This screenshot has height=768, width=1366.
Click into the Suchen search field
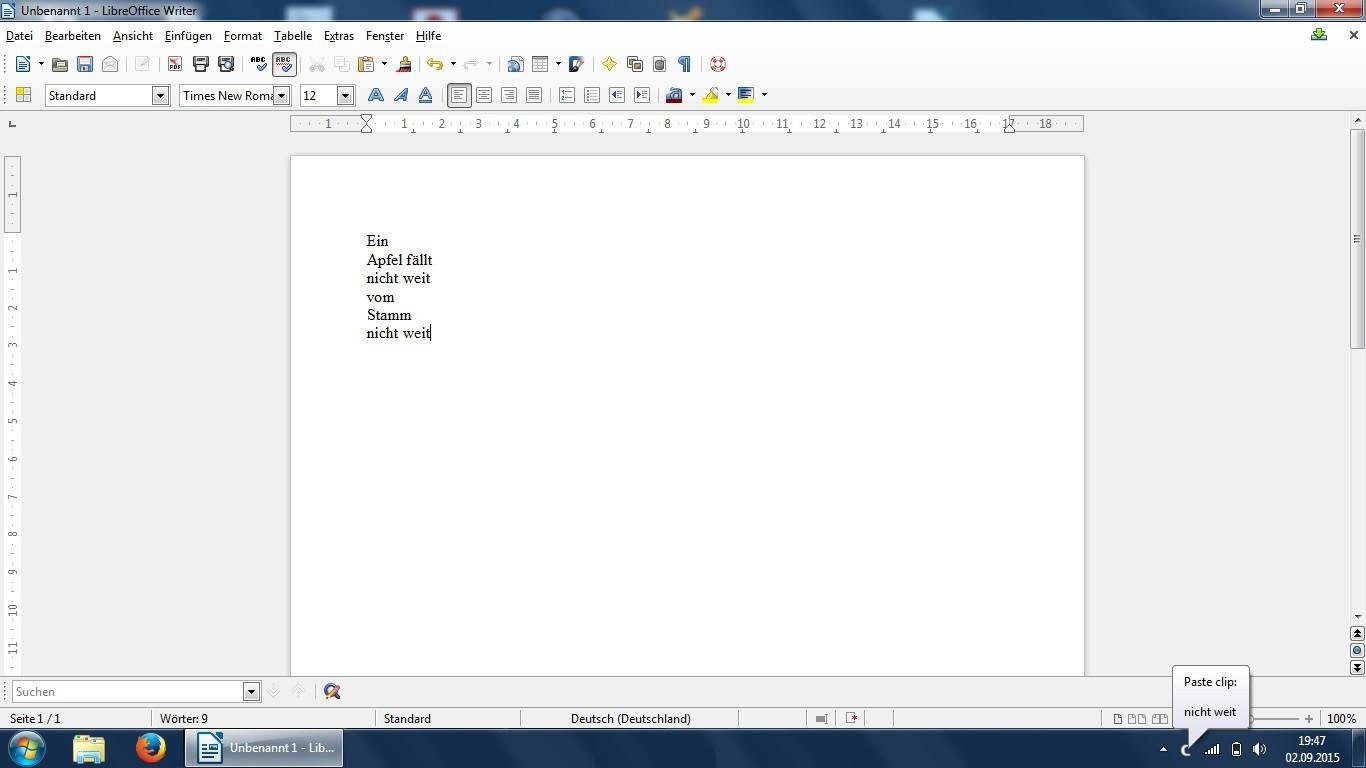(128, 691)
